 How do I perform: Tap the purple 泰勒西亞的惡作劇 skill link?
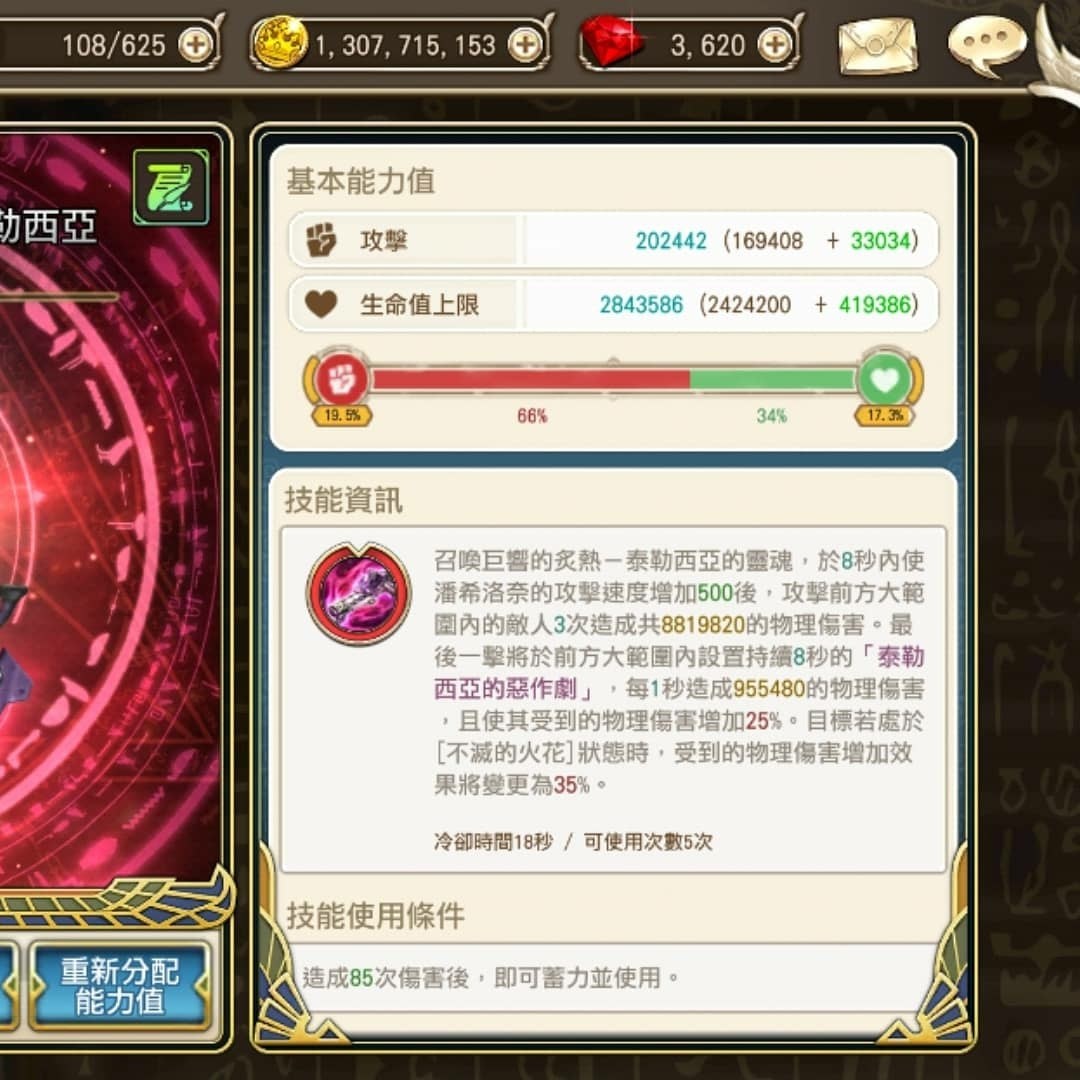(678, 672)
